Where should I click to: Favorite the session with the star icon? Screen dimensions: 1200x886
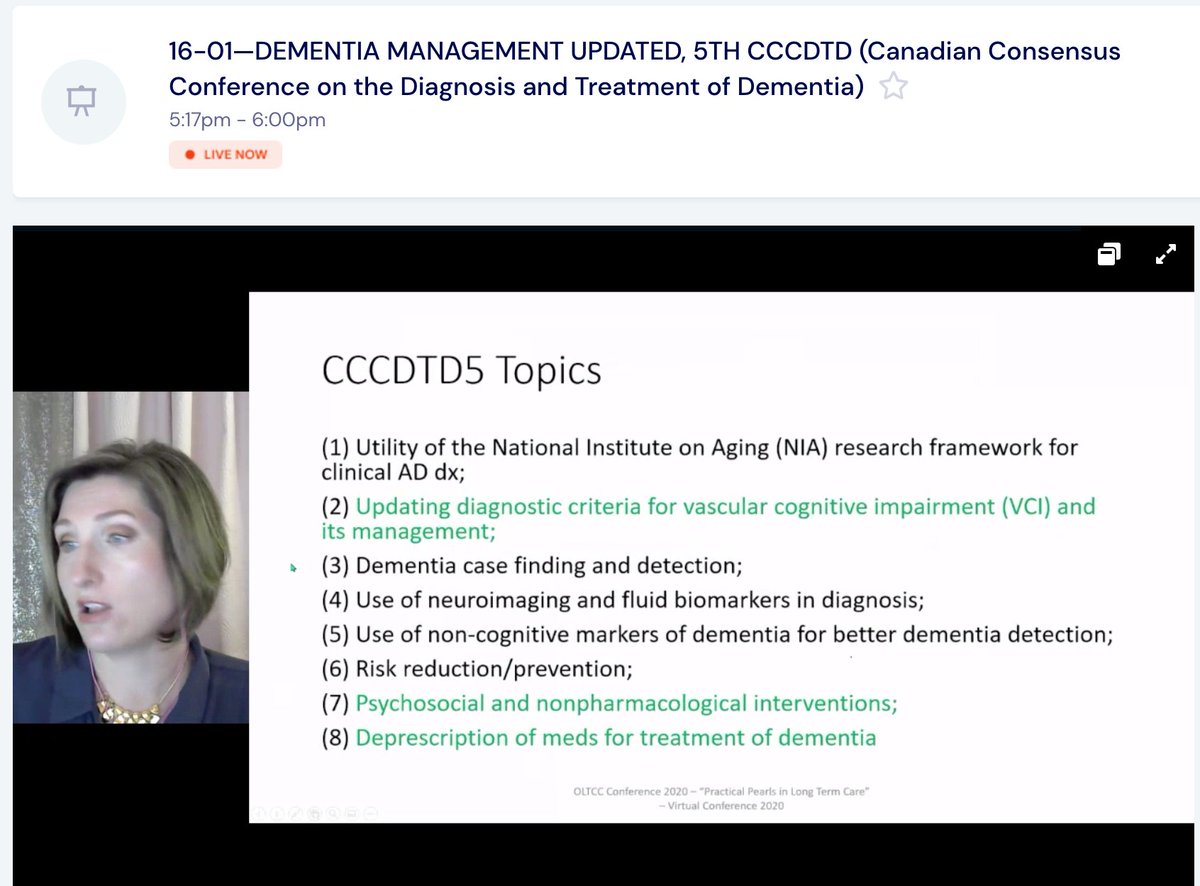(x=893, y=87)
